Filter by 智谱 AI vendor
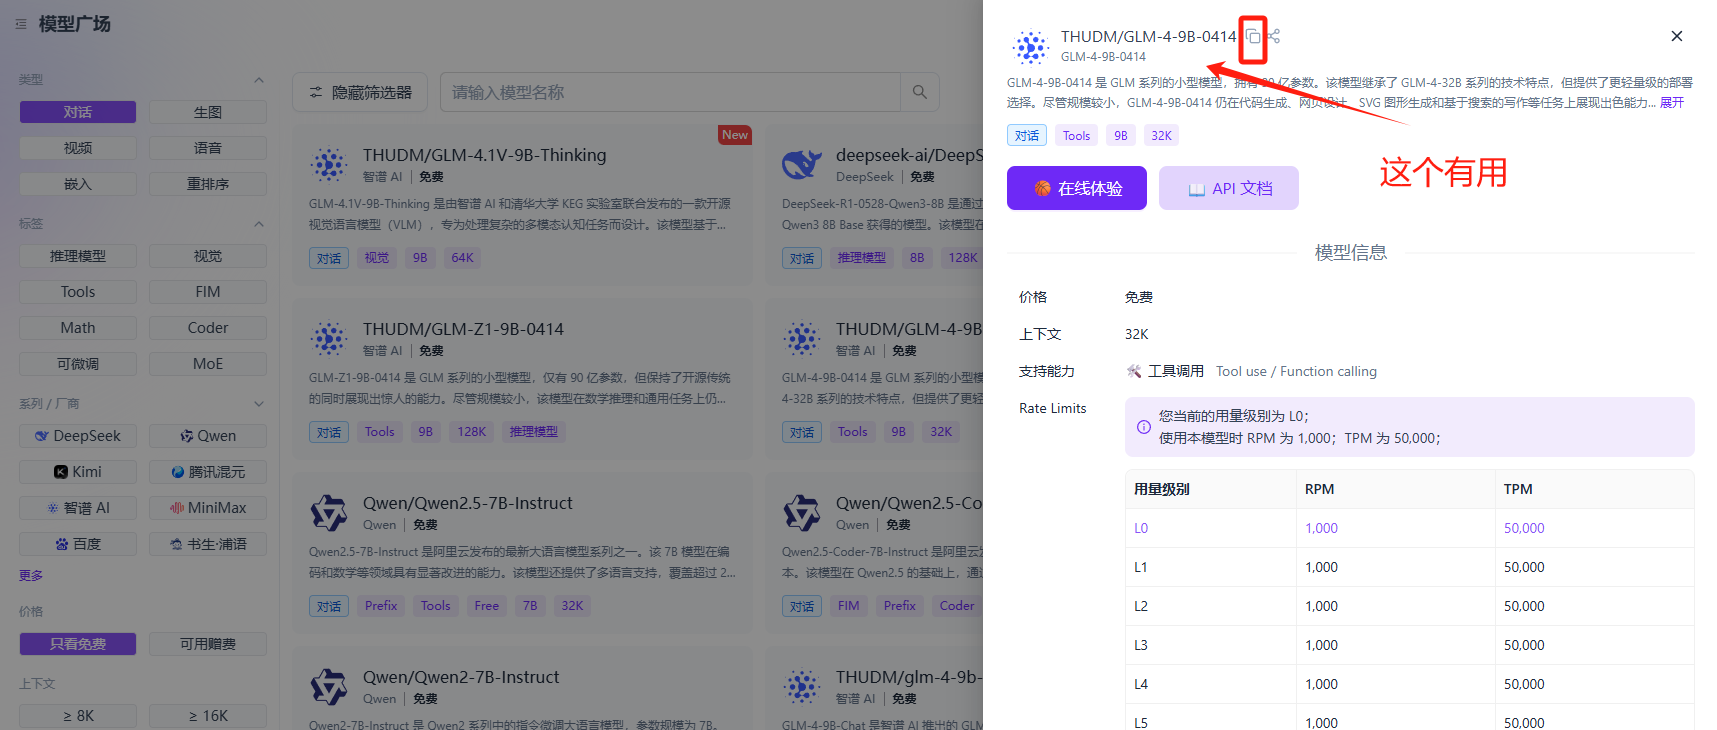The width and height of the screenshot is (1717, 730). 78,508
